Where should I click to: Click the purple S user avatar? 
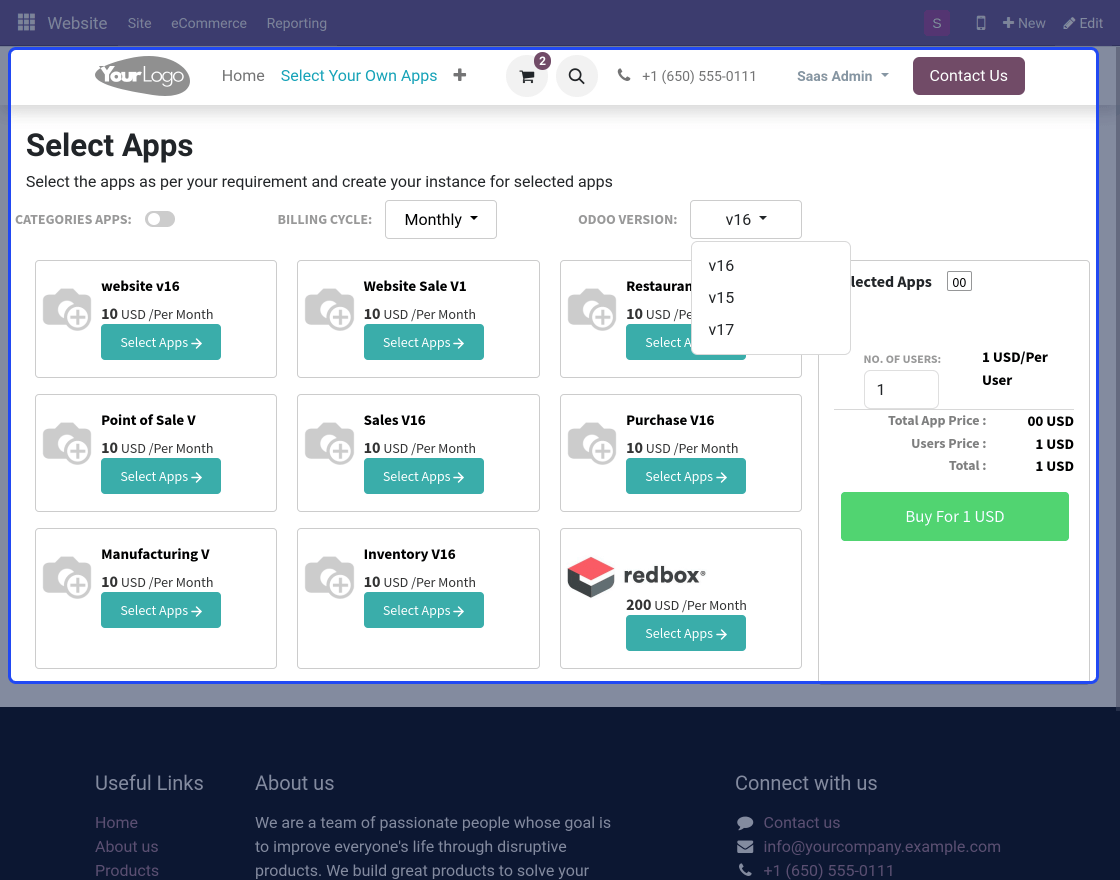pos(936,23)
